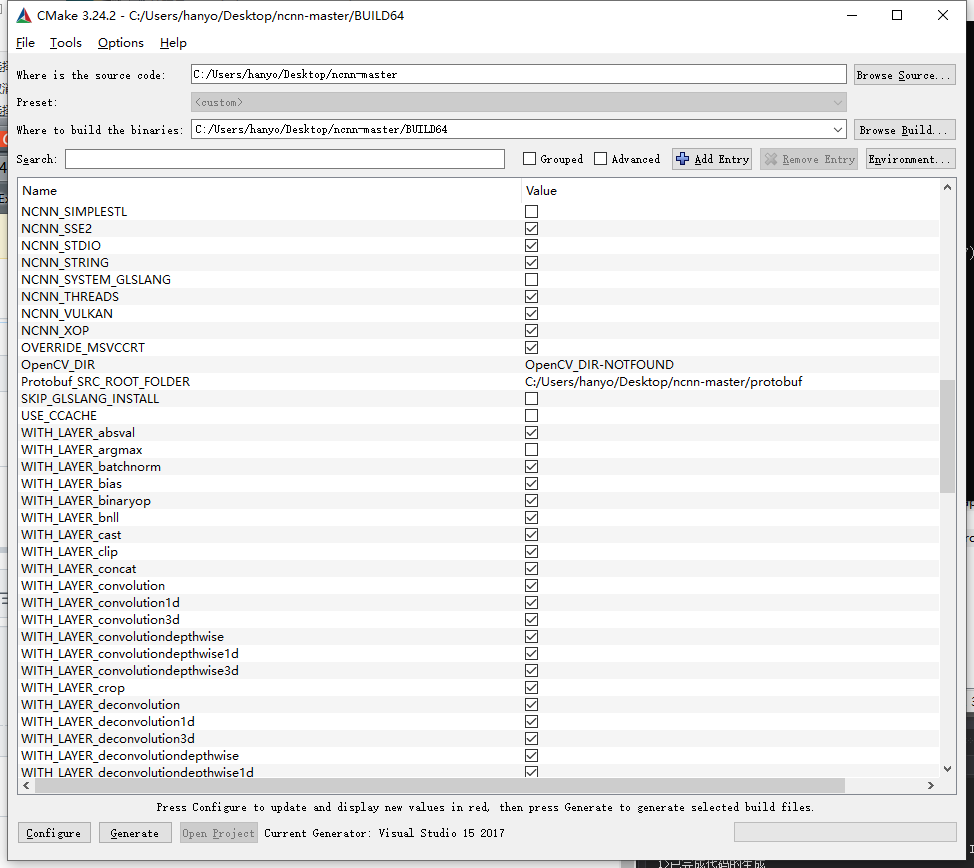Viewport: 974px width, 868px height.
Task: Uncheck NCNN_THREADS checkbox
Action: (531, 296)
